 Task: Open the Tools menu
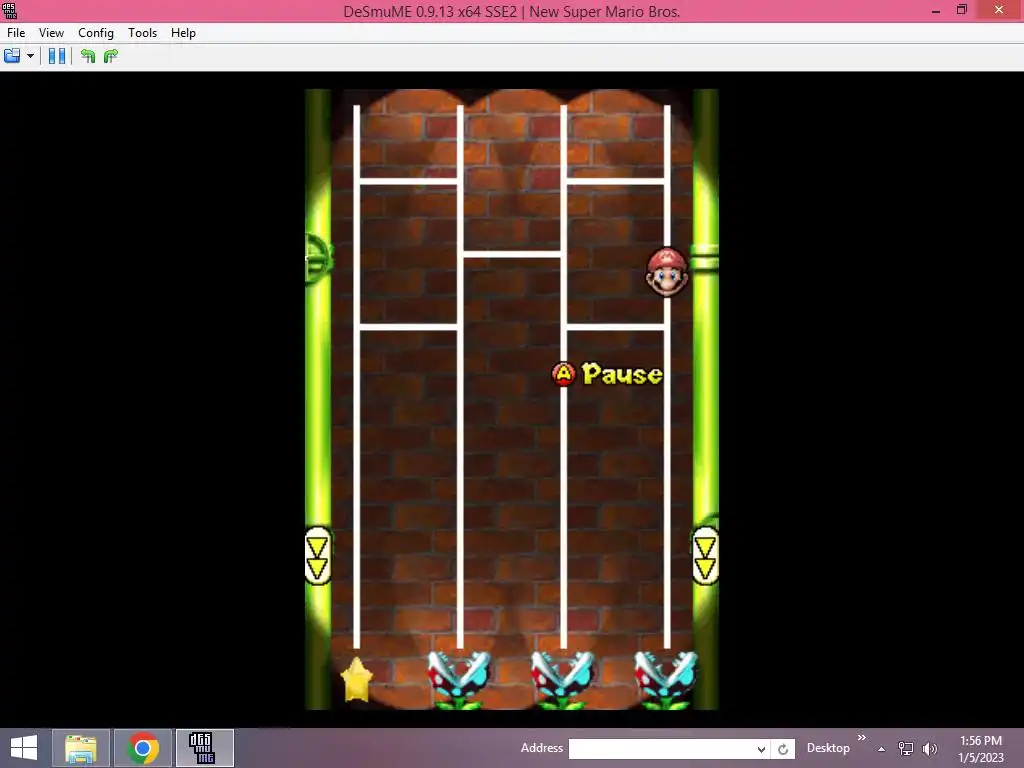[142, 33]
